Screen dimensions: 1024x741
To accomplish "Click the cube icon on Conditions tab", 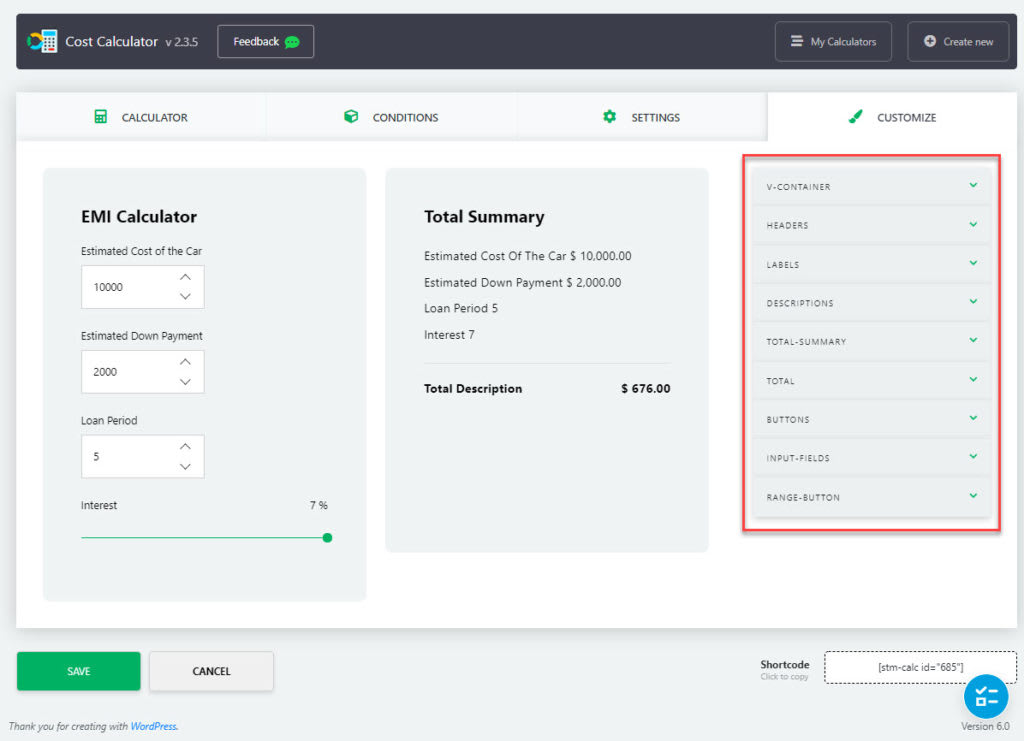I will coord(351,117).
